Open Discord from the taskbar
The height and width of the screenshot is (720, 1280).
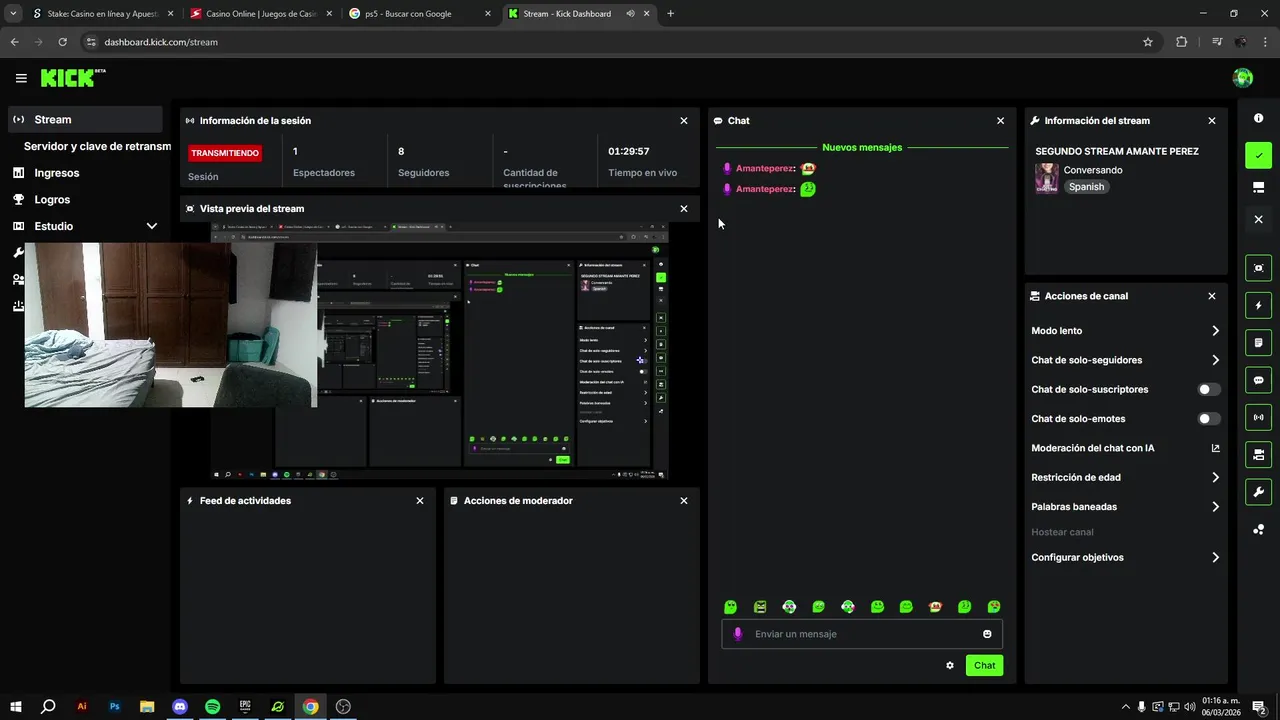pos(180,707)
